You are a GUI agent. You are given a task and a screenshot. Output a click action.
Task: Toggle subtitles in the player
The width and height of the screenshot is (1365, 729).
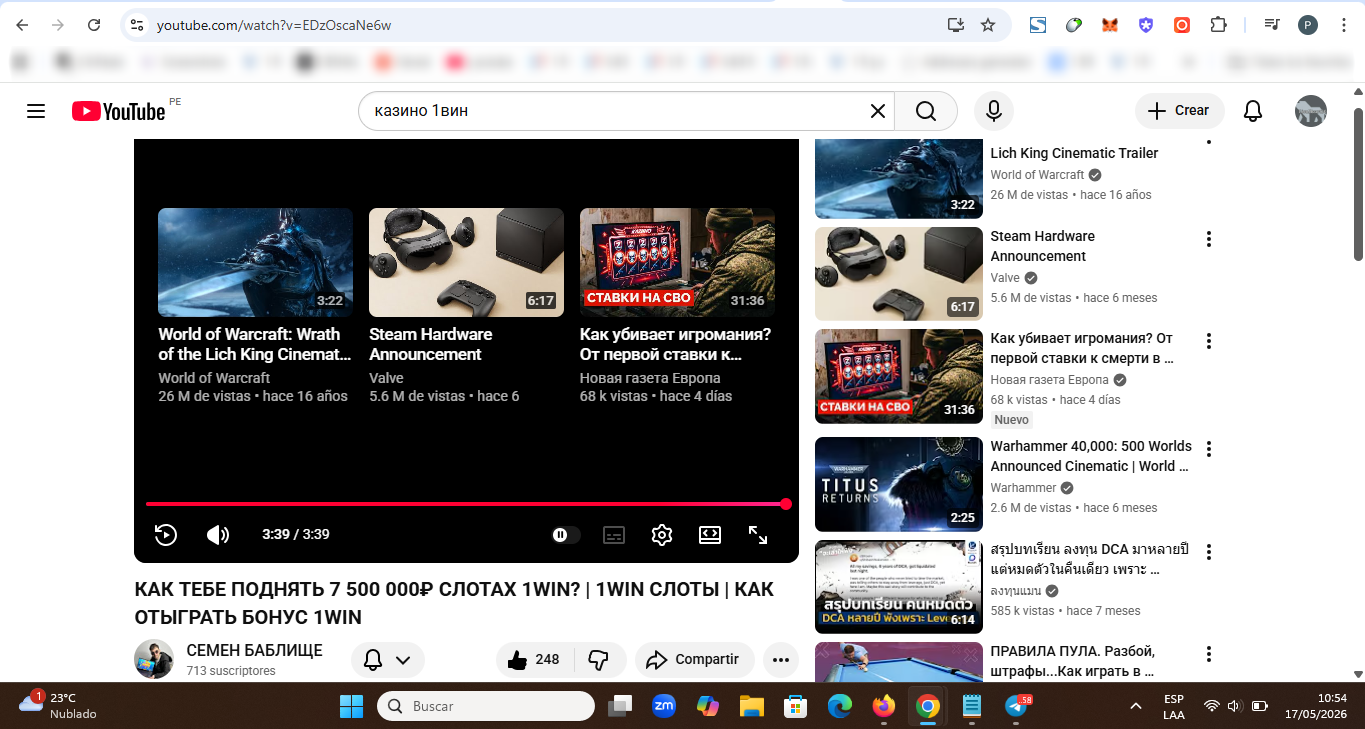point(614,535)
